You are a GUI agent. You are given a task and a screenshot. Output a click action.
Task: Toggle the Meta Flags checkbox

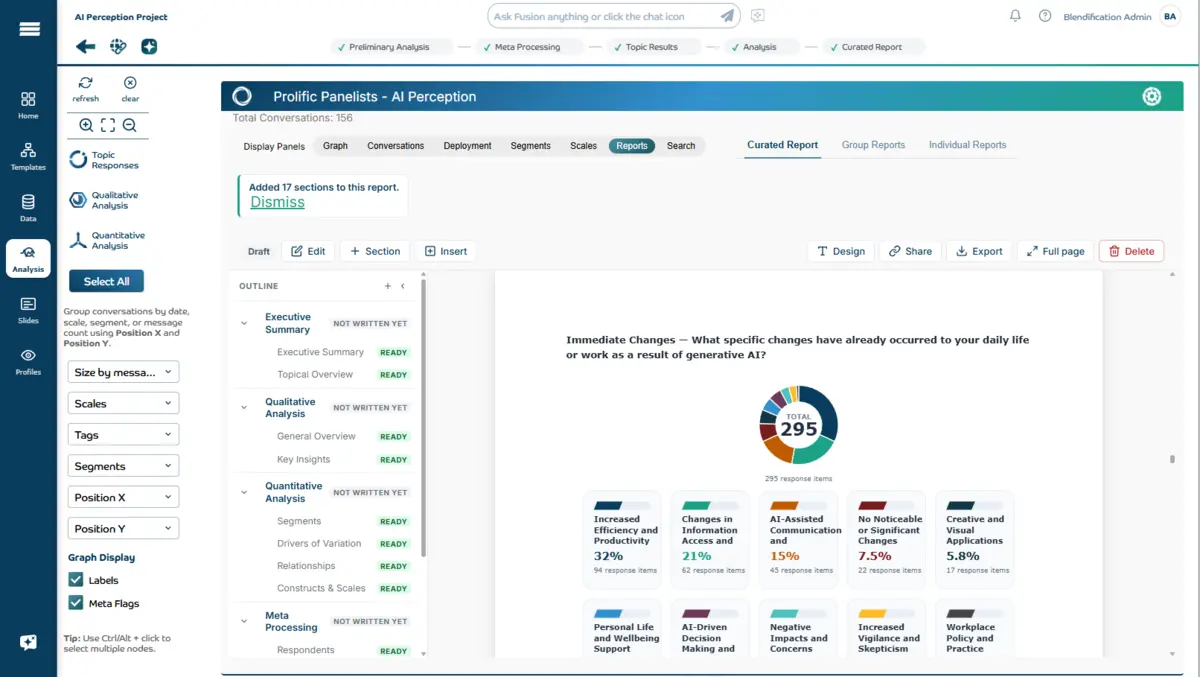pyautogui.click(x=76, y=603)
